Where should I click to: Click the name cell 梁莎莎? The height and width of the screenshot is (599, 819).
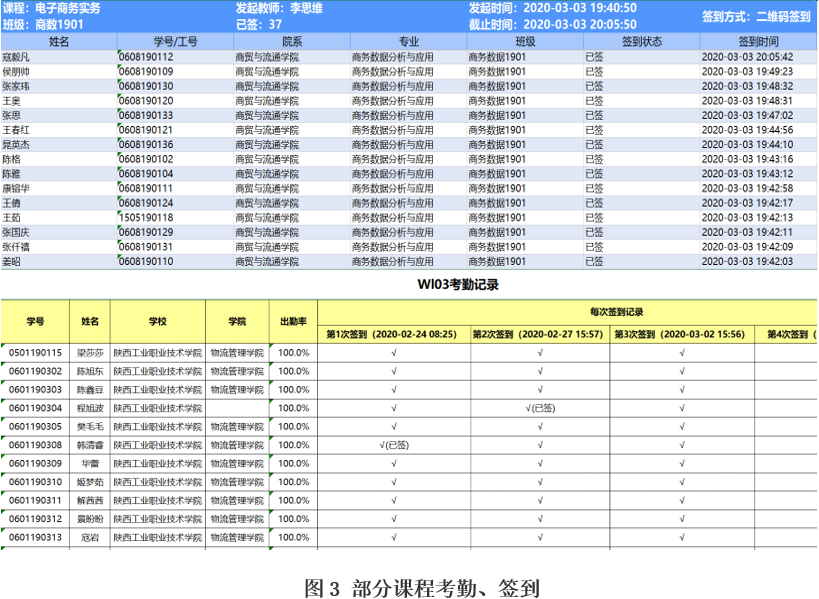tap(90, 353)
